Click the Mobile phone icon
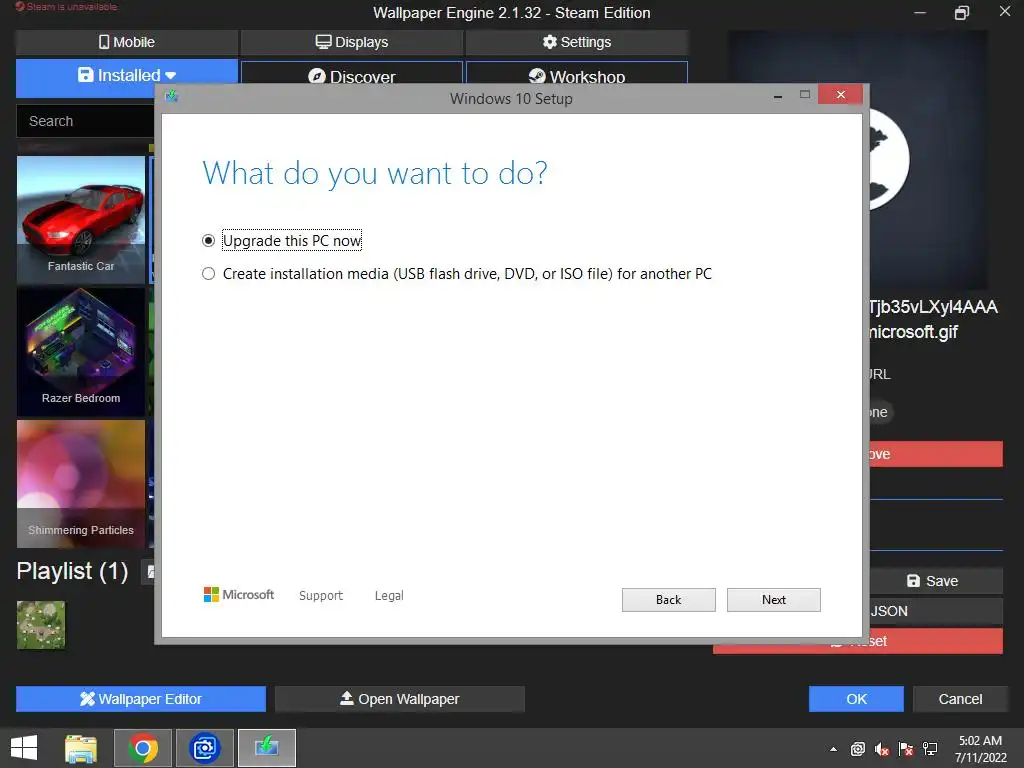This screenshot has width=1024, height=768. coord(104,42)
